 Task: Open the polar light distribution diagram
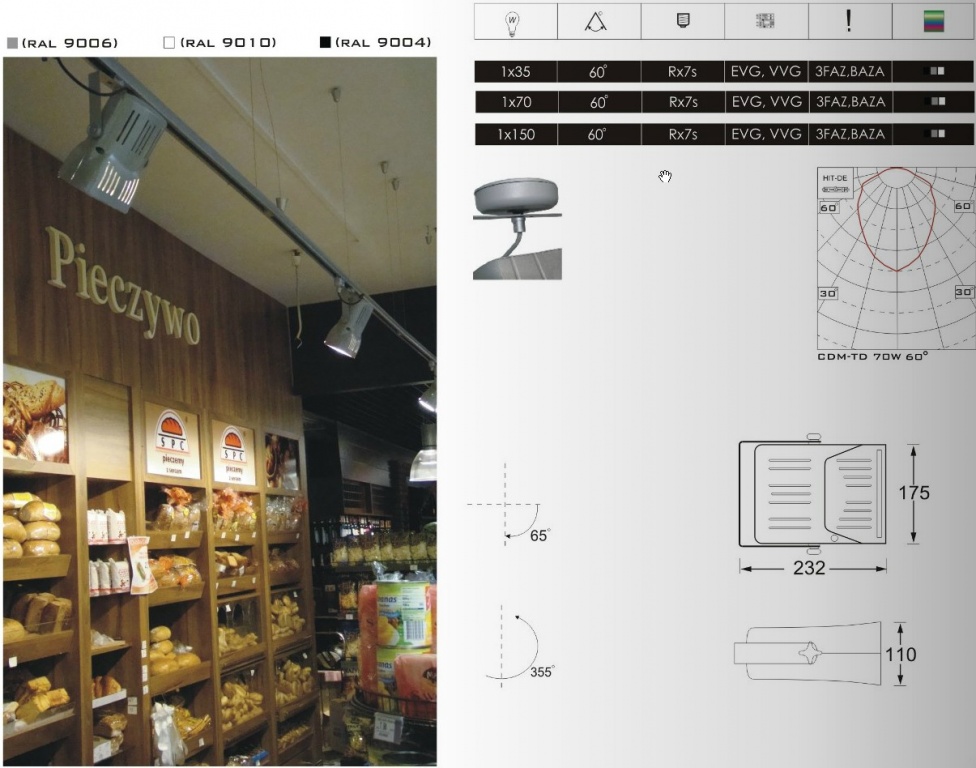(896, 258)
